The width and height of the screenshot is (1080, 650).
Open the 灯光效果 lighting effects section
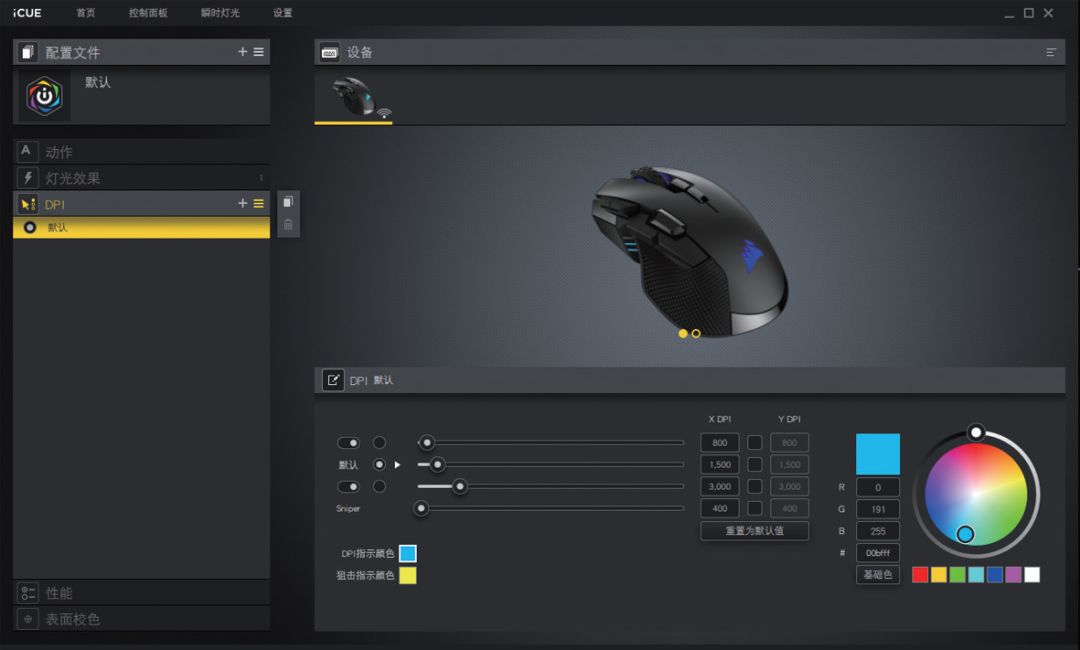pyautogui.click(x=72, y=178)
